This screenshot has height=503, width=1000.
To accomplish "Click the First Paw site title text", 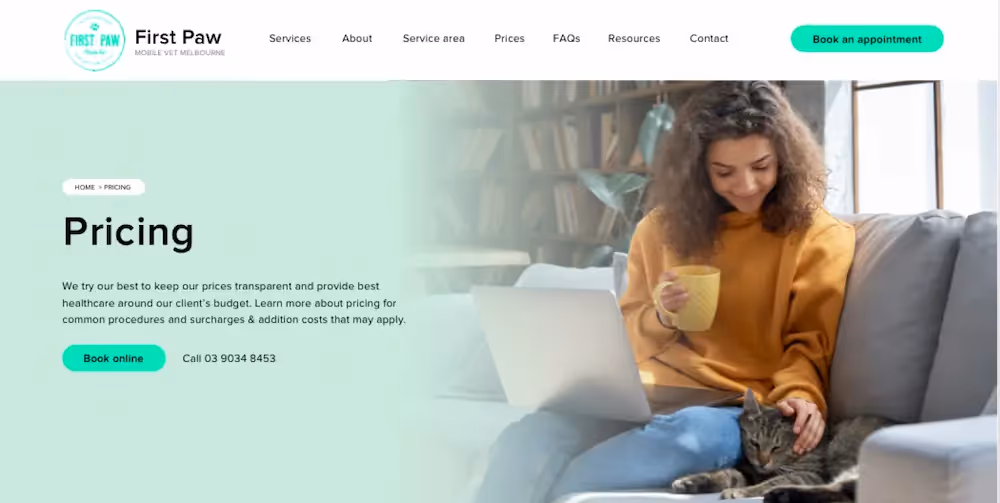I will pos(178,37).
